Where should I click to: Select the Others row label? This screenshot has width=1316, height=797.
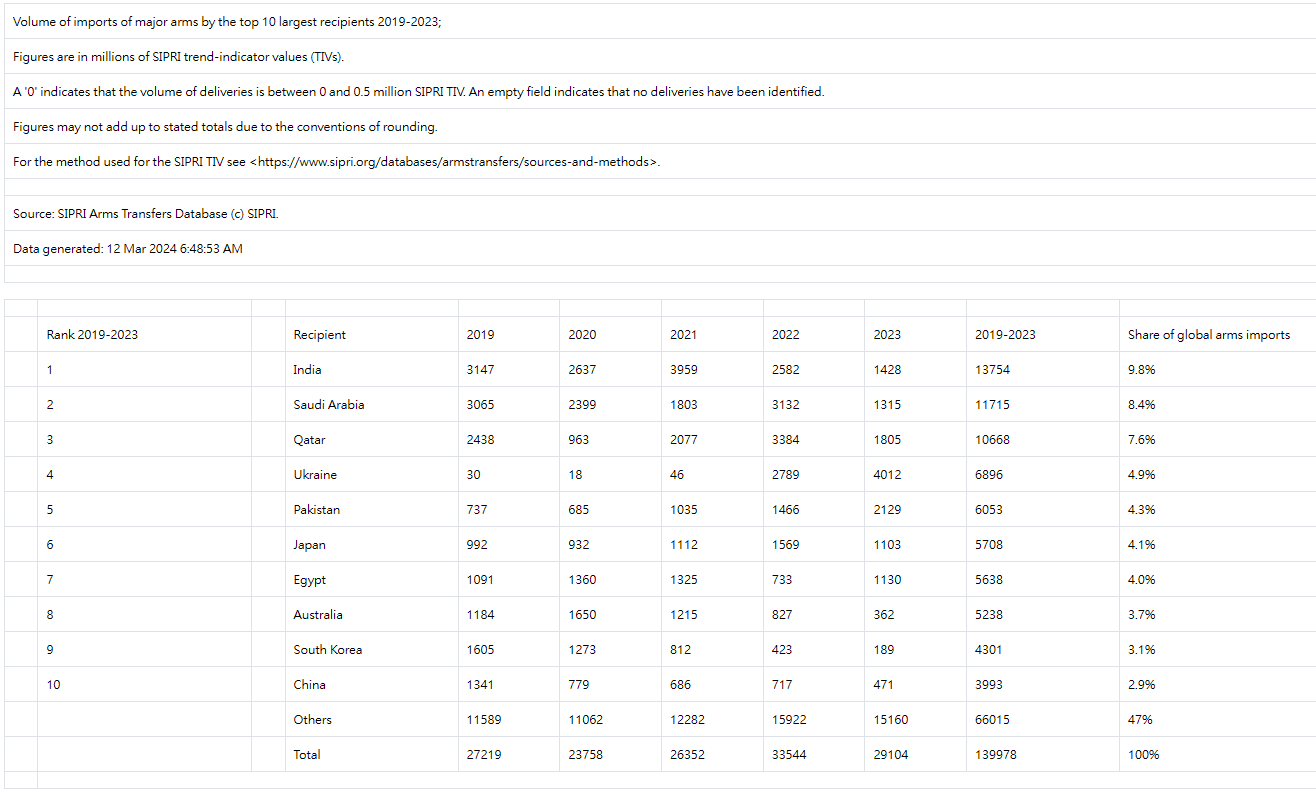pyautogui.click(x=312, y=720)
